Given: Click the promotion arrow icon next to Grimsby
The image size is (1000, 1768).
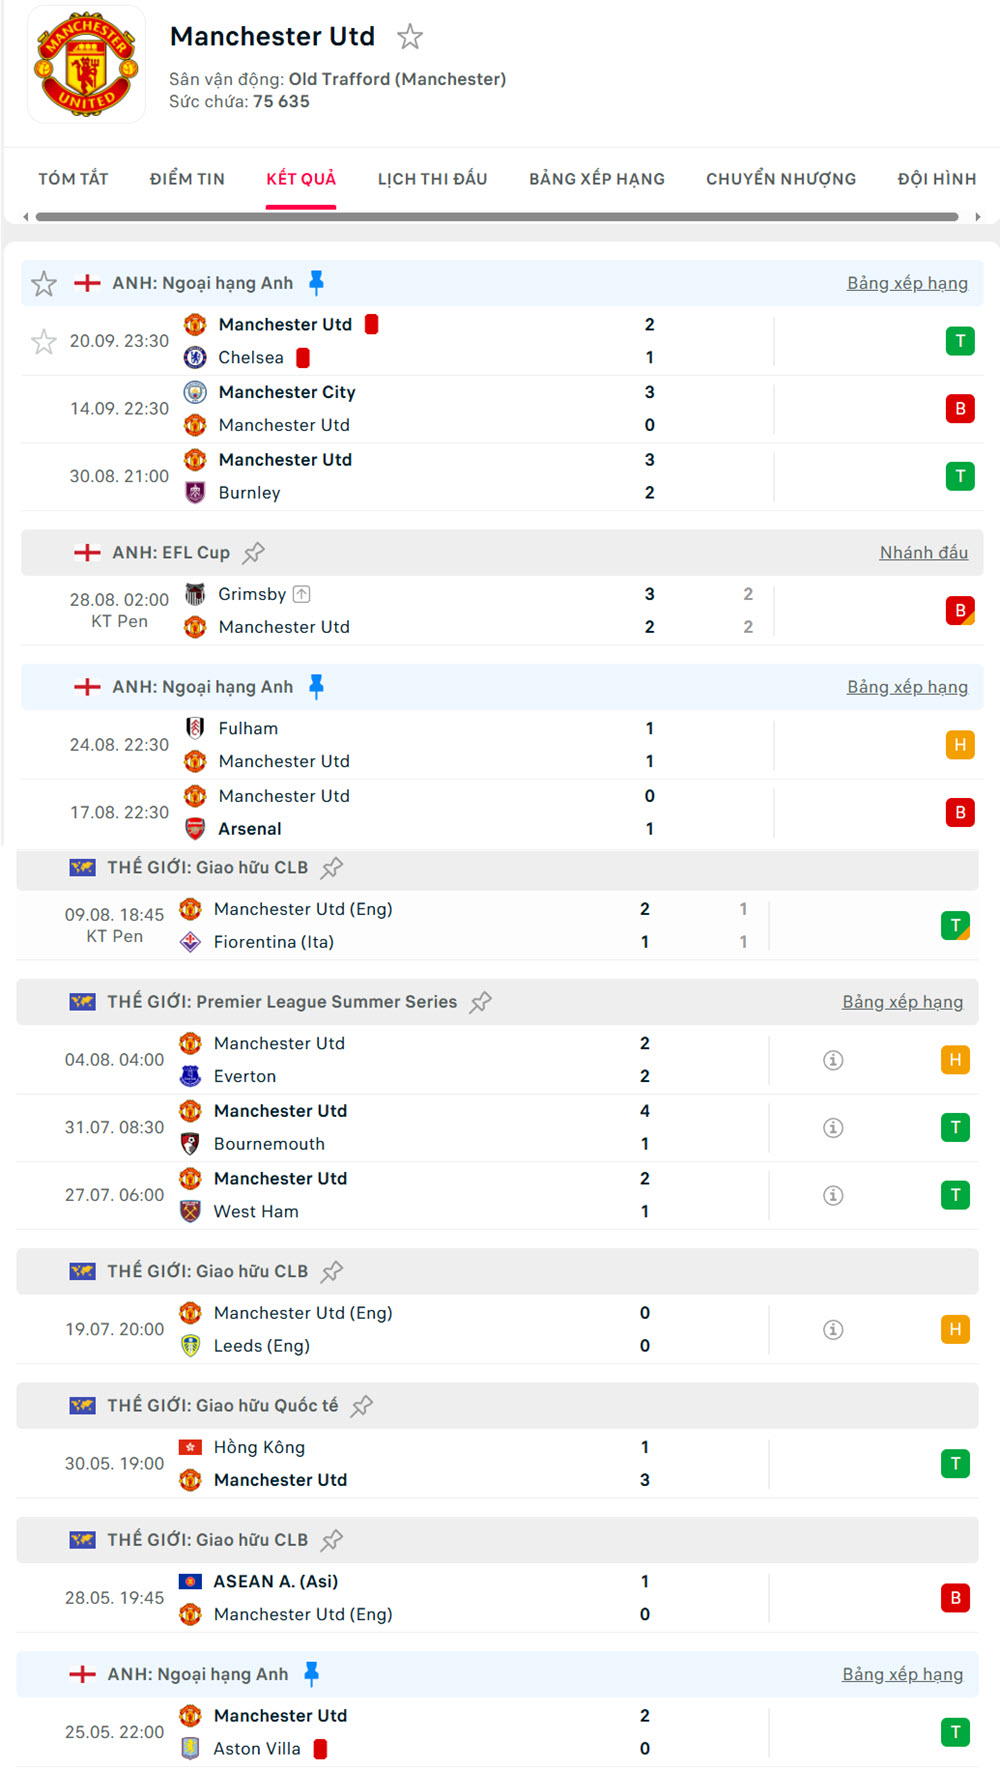Looking at the screenshot, I should click(302, 593).
